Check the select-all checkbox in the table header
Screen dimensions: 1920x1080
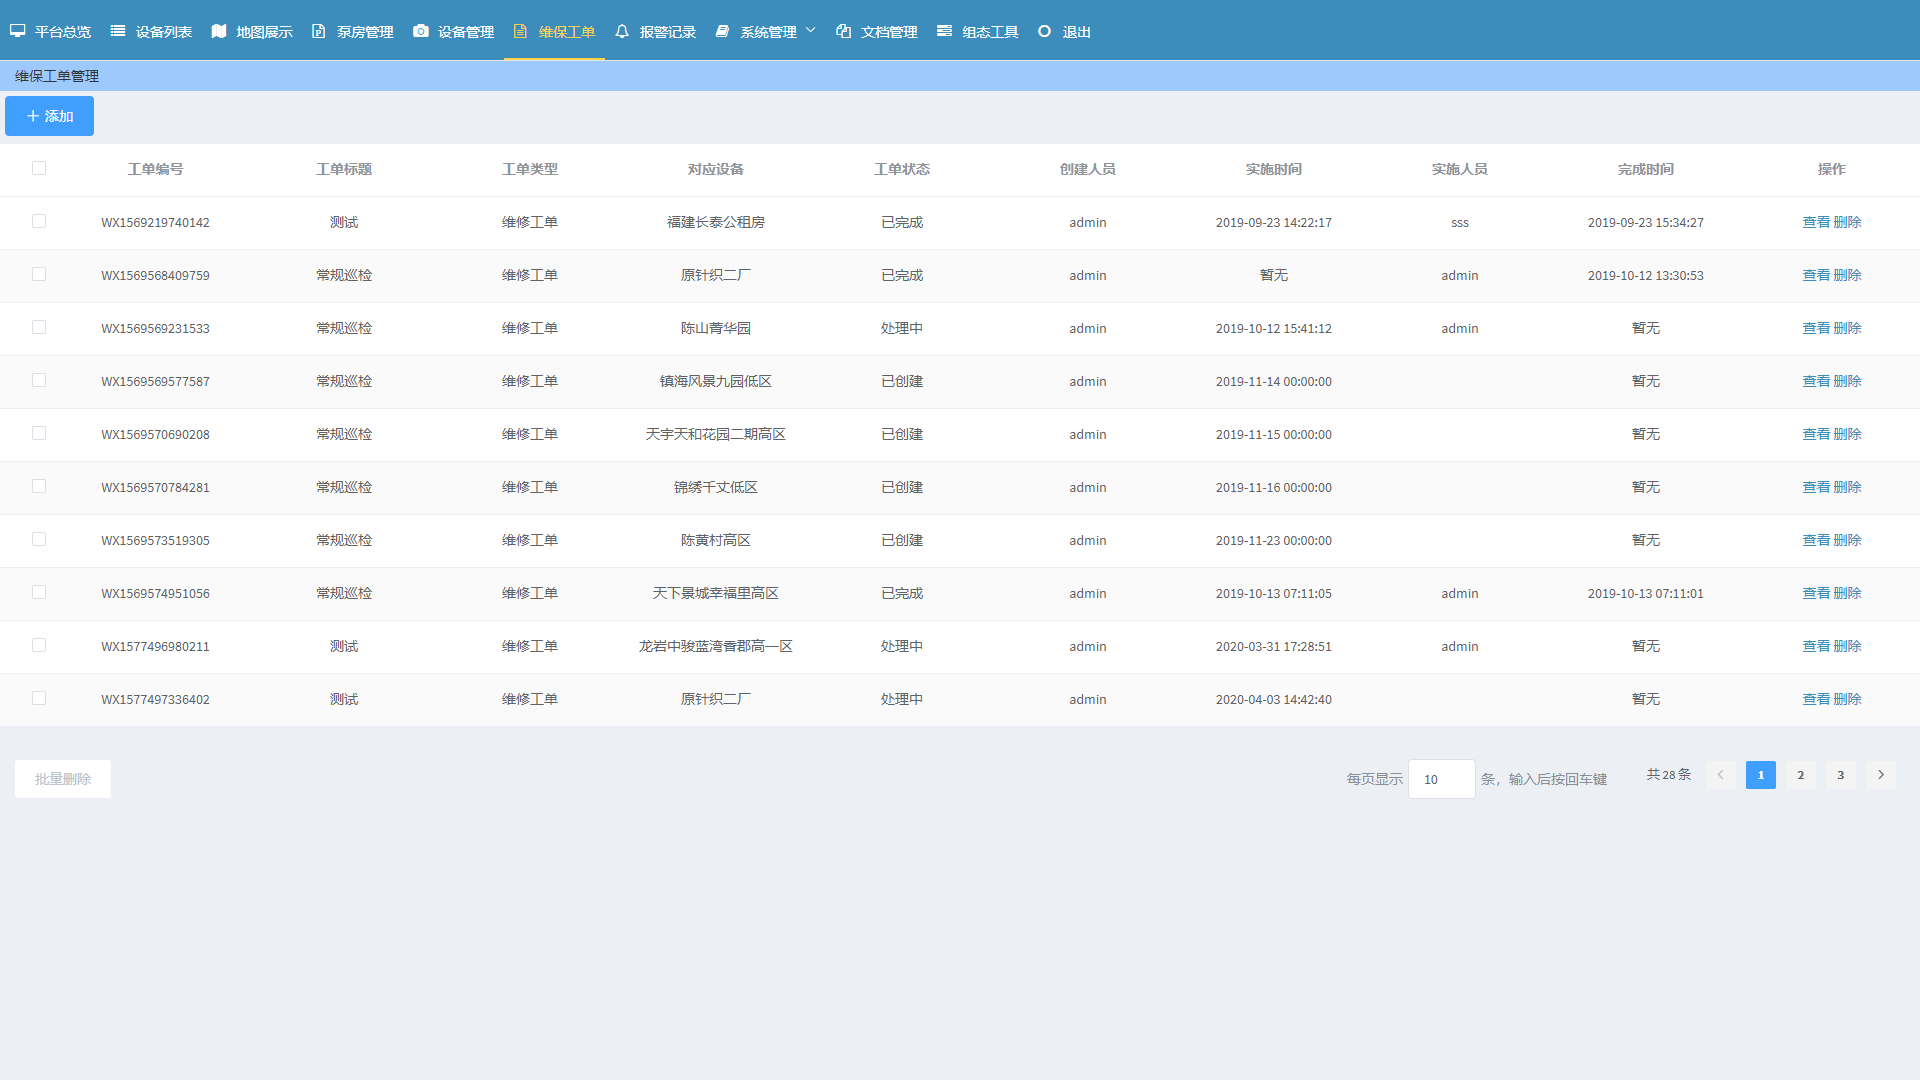39,168
